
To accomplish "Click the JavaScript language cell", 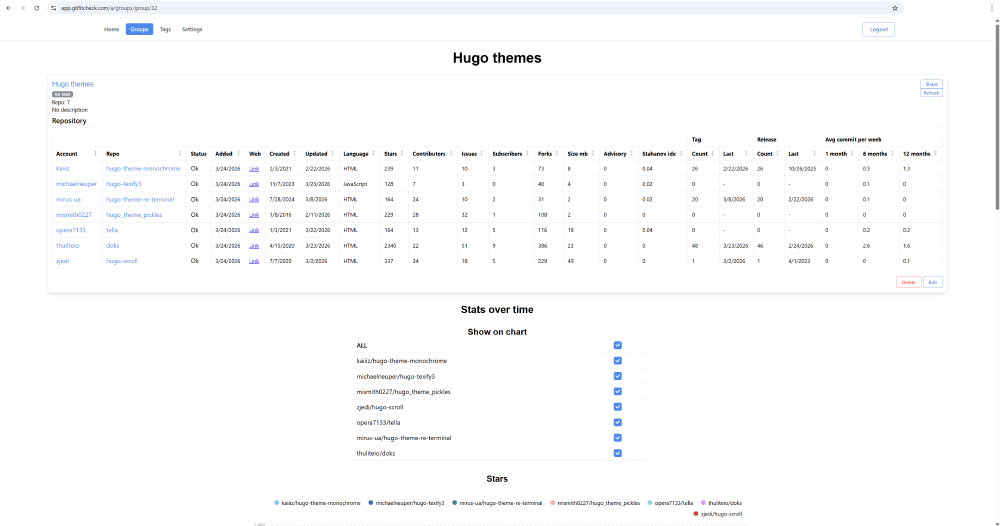I will (x=355, y=184).
